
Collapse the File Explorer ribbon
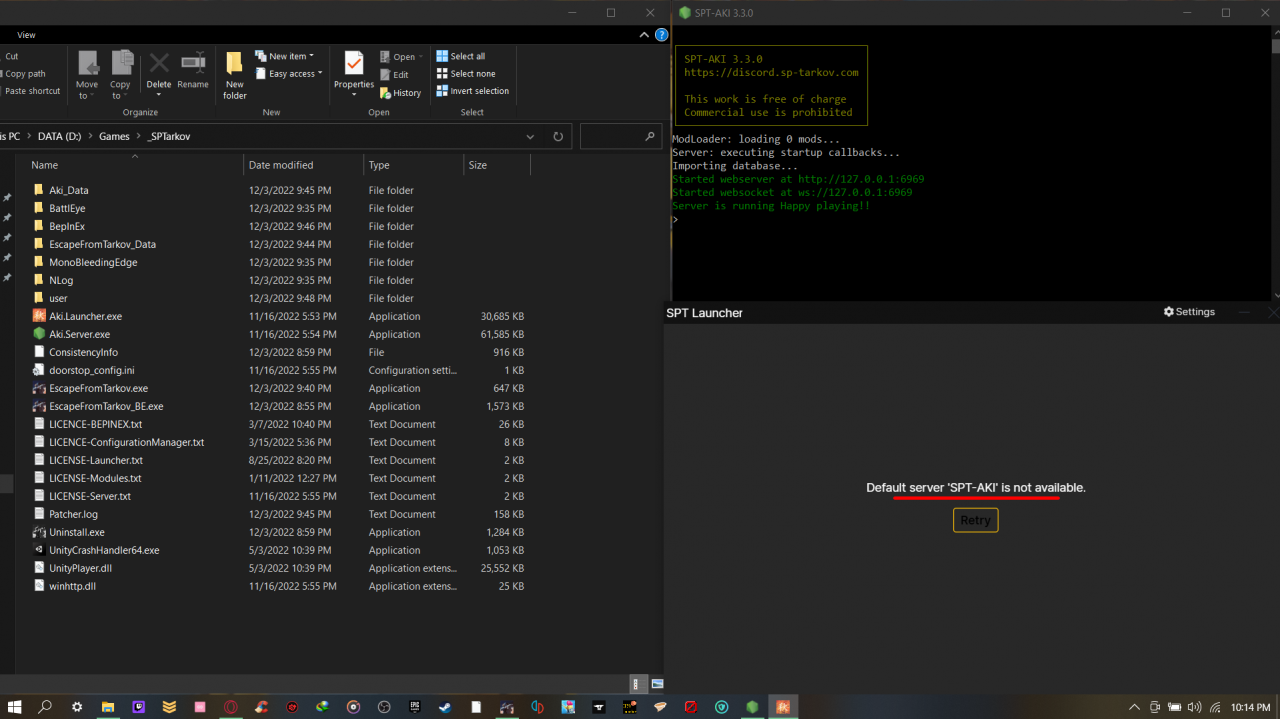coord(644,35)
